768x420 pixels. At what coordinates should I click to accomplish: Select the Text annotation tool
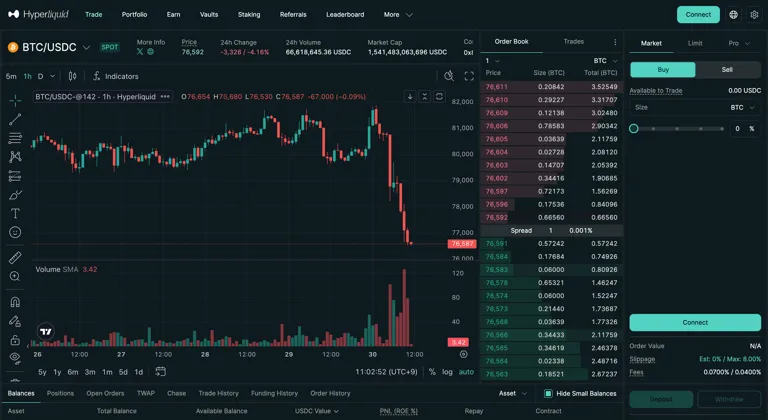[x=15, y=214]
